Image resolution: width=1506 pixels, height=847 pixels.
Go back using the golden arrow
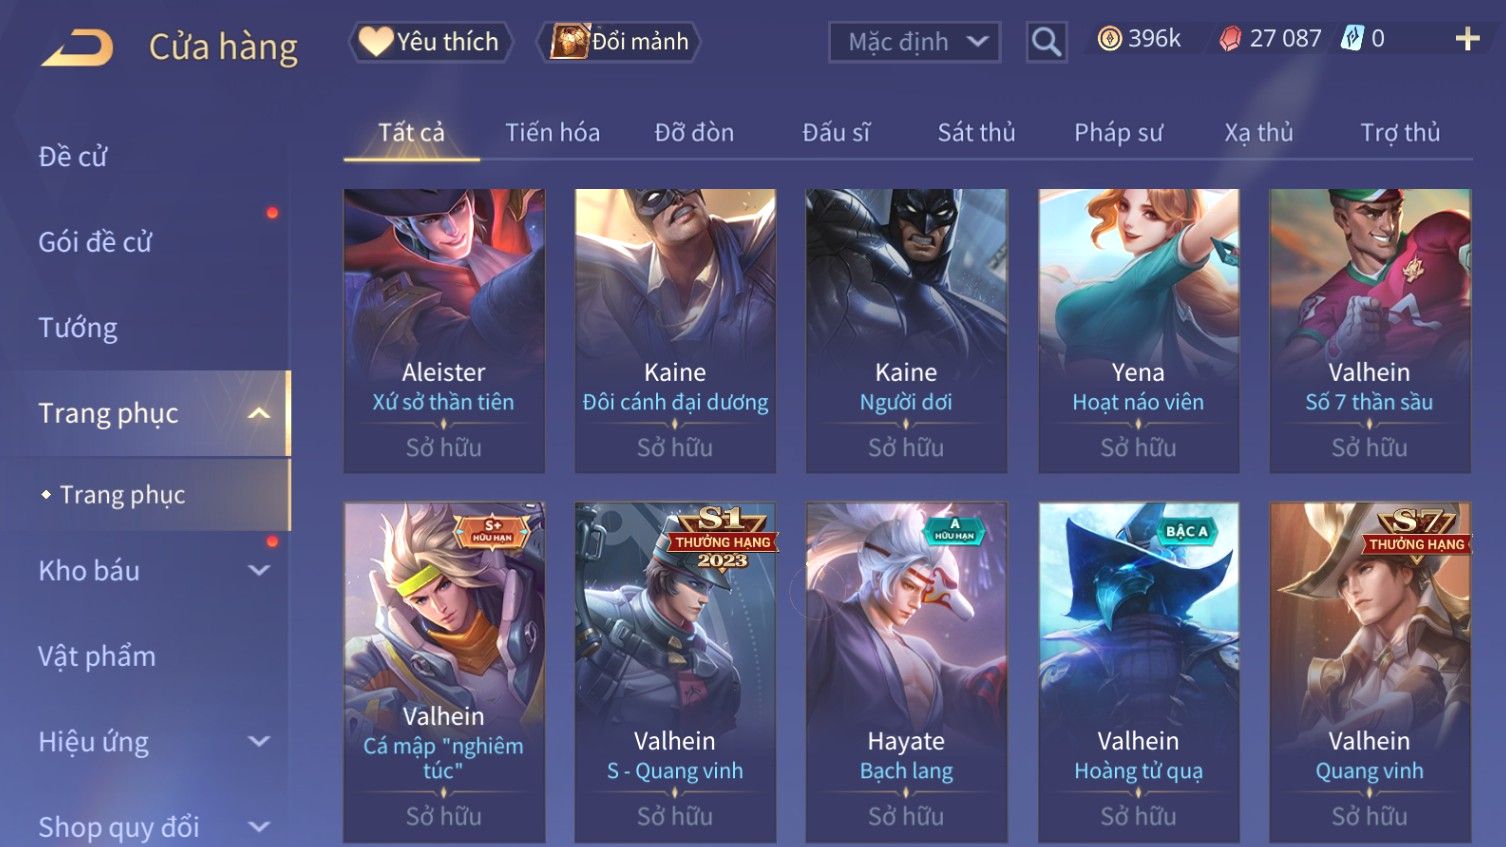[x=77, y=47]
